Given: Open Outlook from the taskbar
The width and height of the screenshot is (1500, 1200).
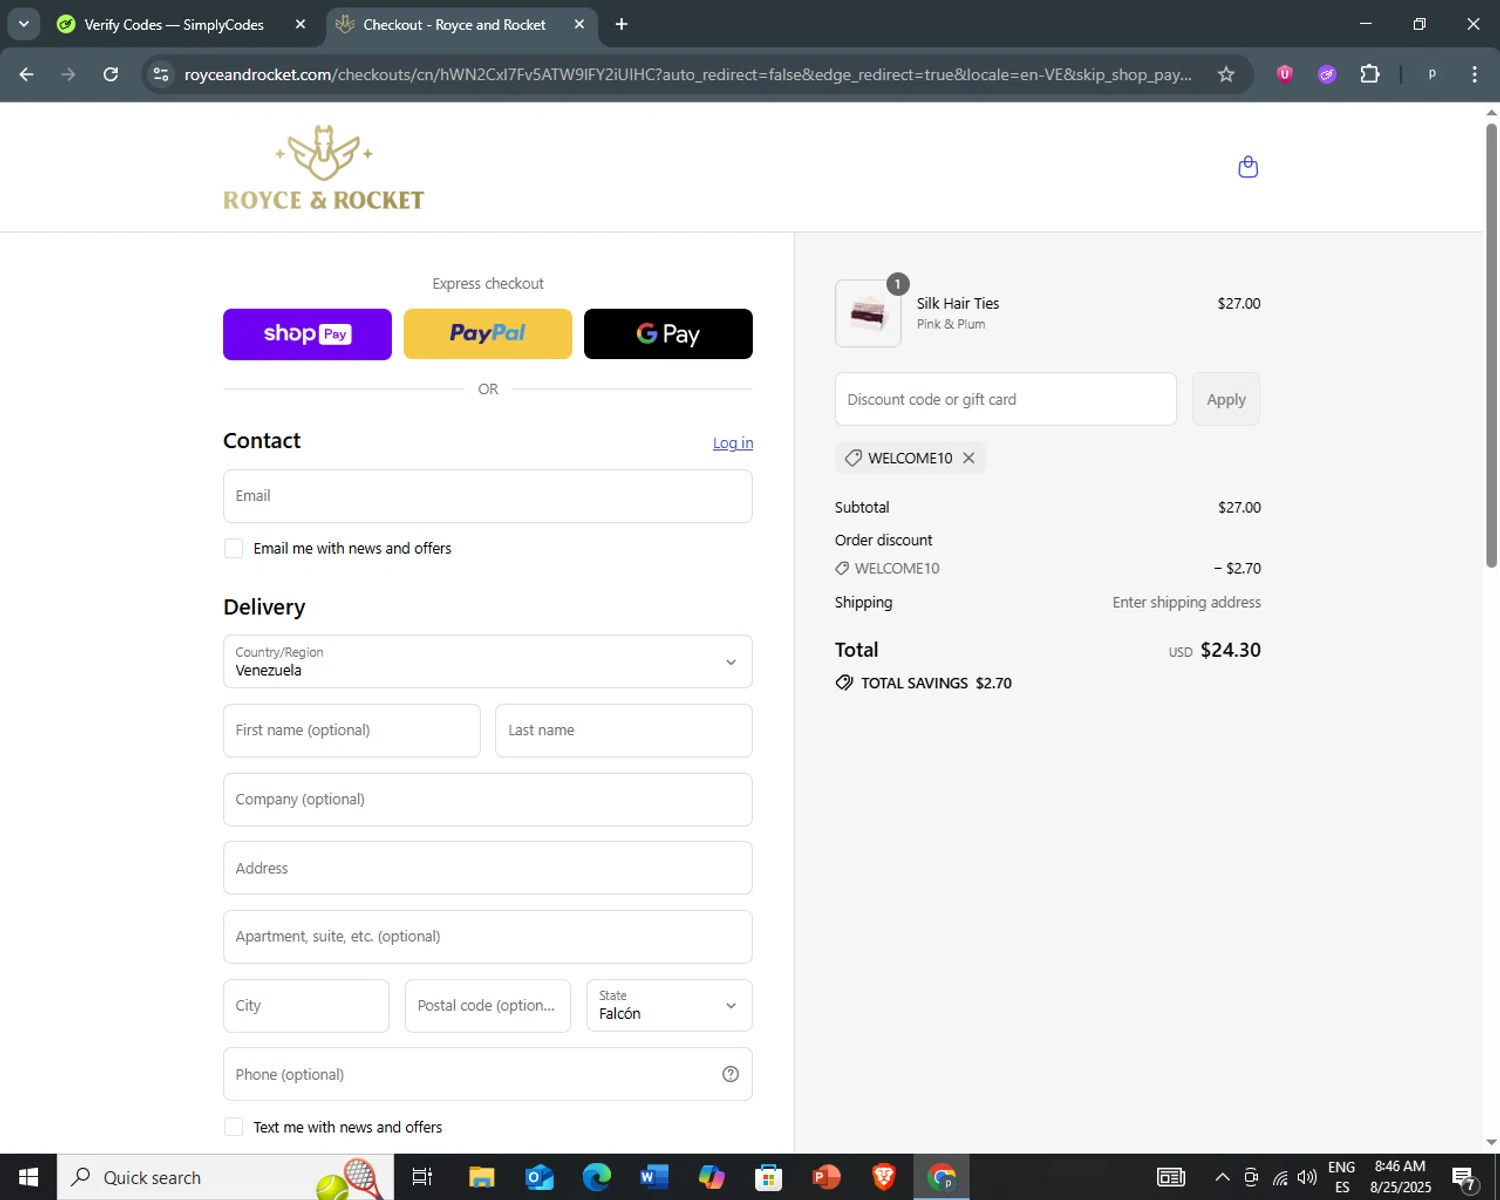Looking at the screenshot, I should pyautogui.click(x=539, y=1177).
